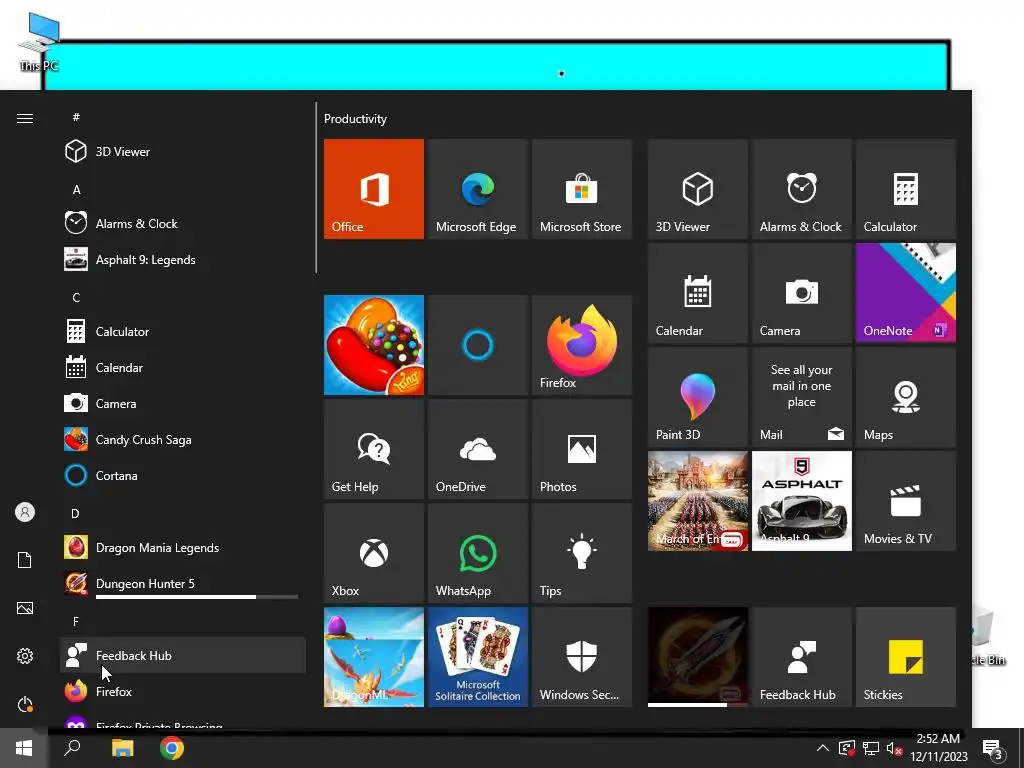Select 3D Viewer in app list
Image resolution: width=1024 pixels, height=768 pixels.
[183, 152]
